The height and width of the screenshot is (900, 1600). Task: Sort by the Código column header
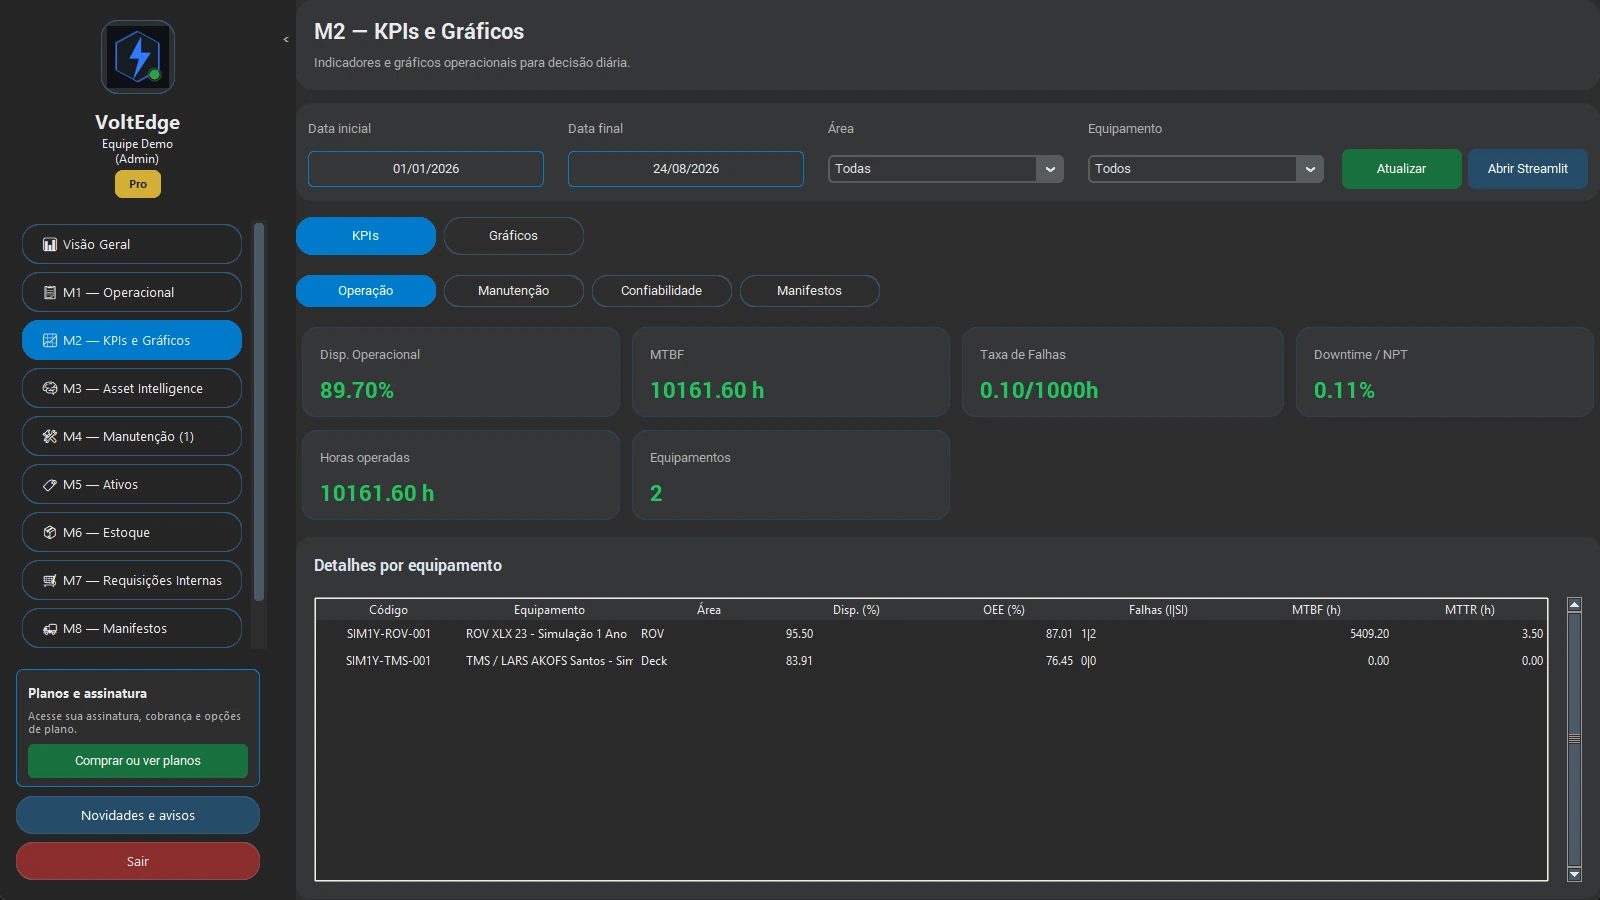coord(388,610)
